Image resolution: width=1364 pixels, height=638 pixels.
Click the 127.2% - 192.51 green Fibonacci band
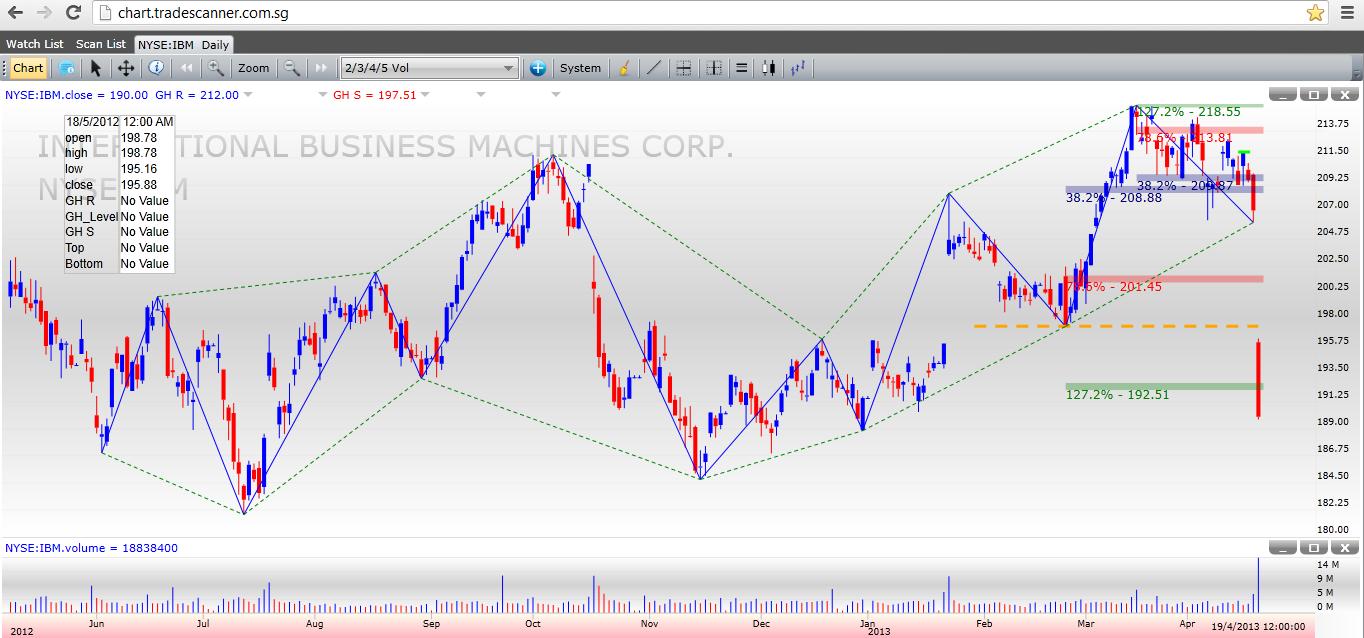(x=1164, y=386)
